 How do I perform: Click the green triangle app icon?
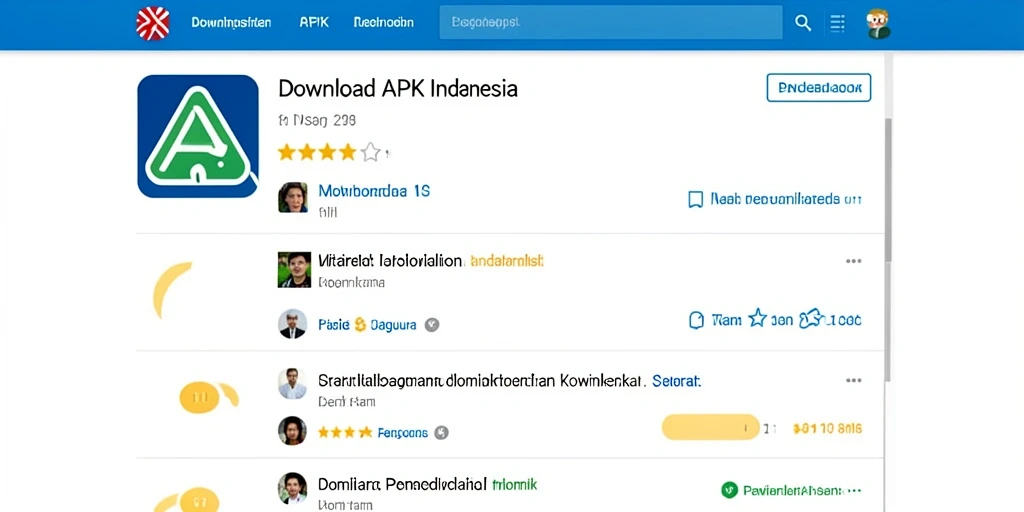(x=198, y=136)
